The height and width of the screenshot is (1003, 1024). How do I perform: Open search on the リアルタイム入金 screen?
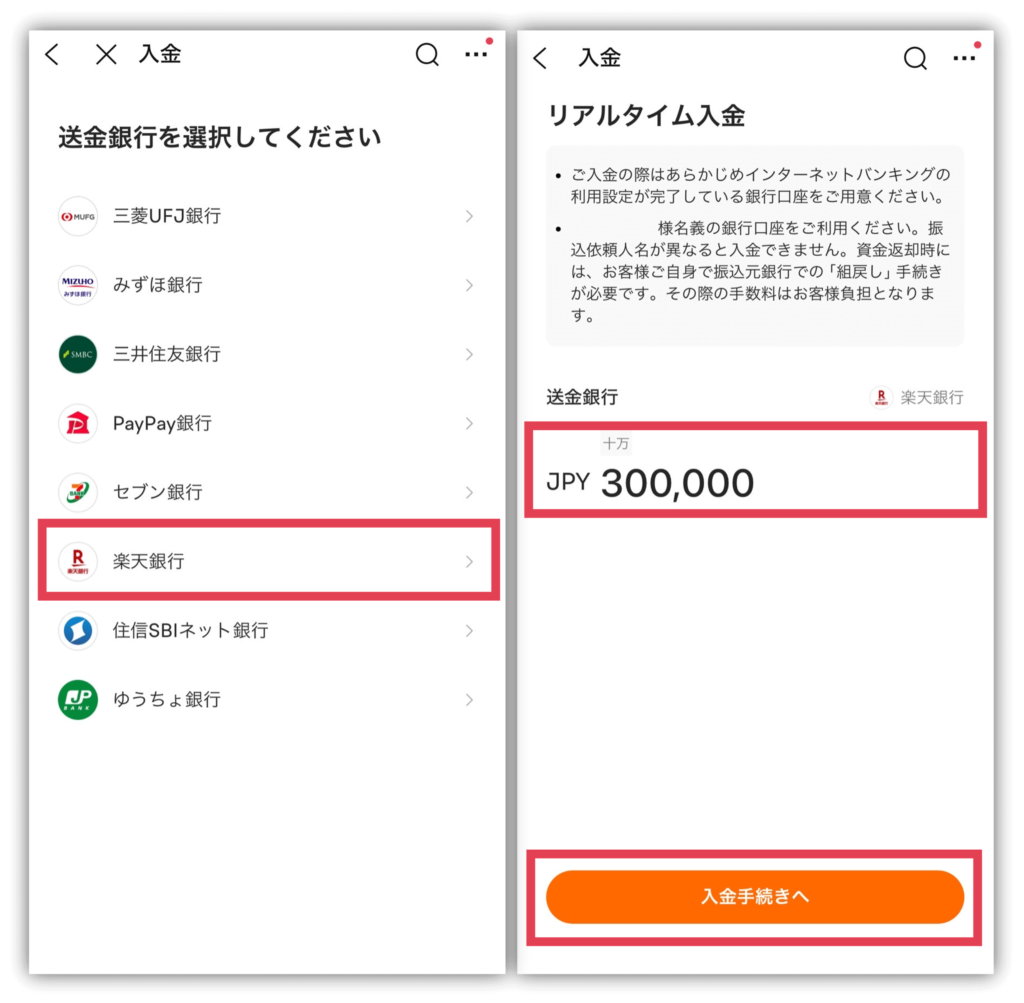(x=915, y=59)
